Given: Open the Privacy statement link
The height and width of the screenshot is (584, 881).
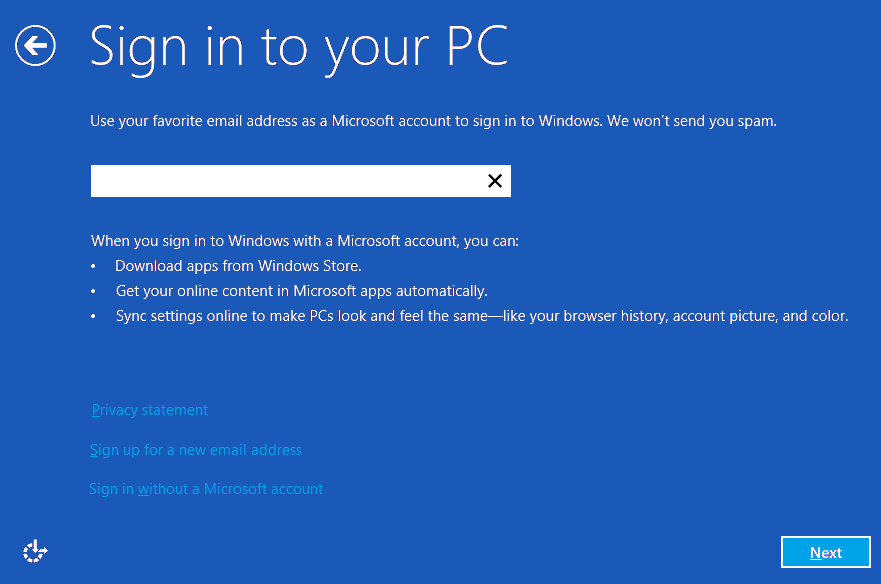Looking at the screenshot, I should click(x=149, y=410).
